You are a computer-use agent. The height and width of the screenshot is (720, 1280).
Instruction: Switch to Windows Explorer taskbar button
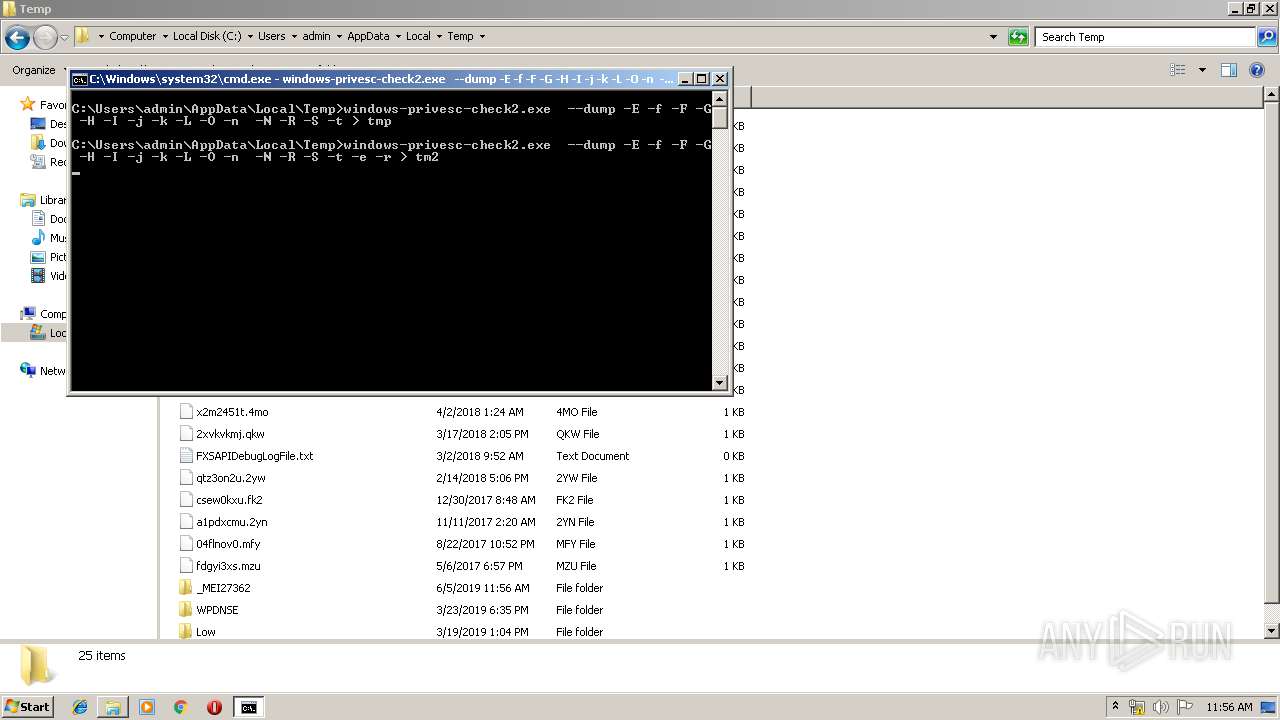click(x=113, y=707)
